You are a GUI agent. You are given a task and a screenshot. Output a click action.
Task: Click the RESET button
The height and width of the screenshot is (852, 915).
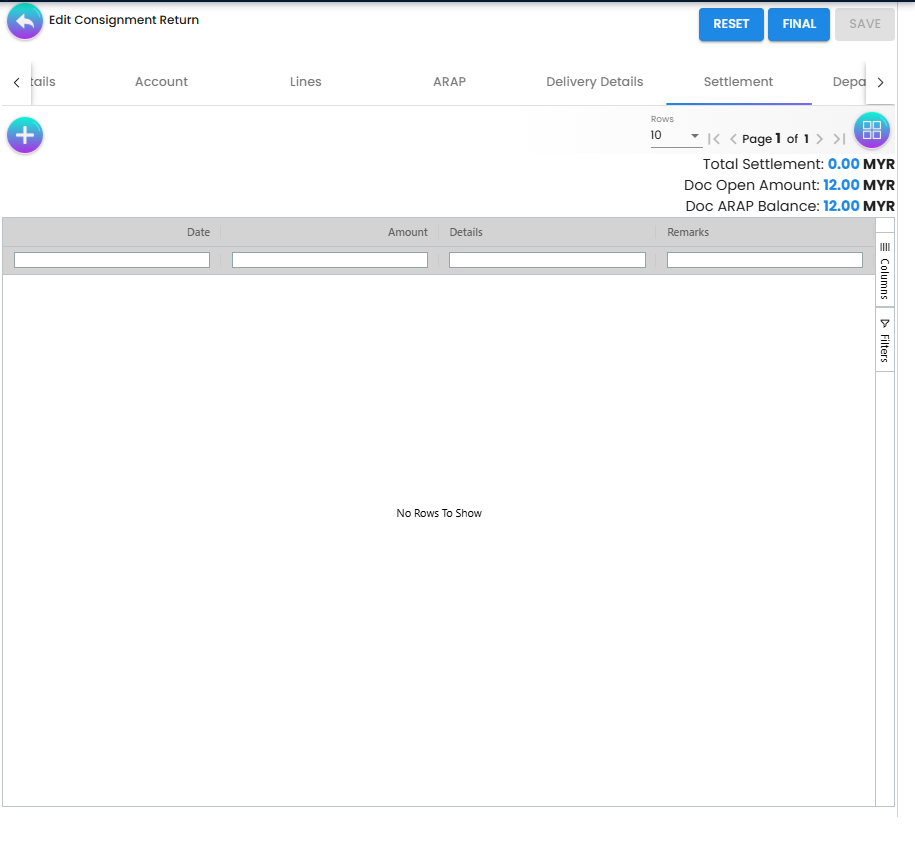[731, 24]
